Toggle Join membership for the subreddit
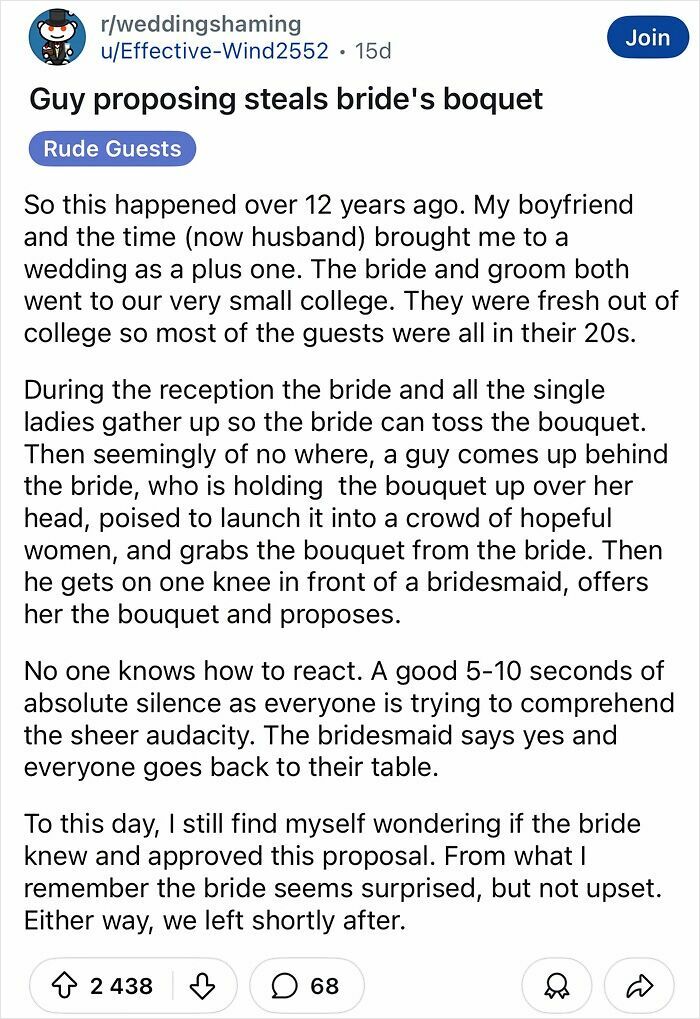 tap(647, 37)
